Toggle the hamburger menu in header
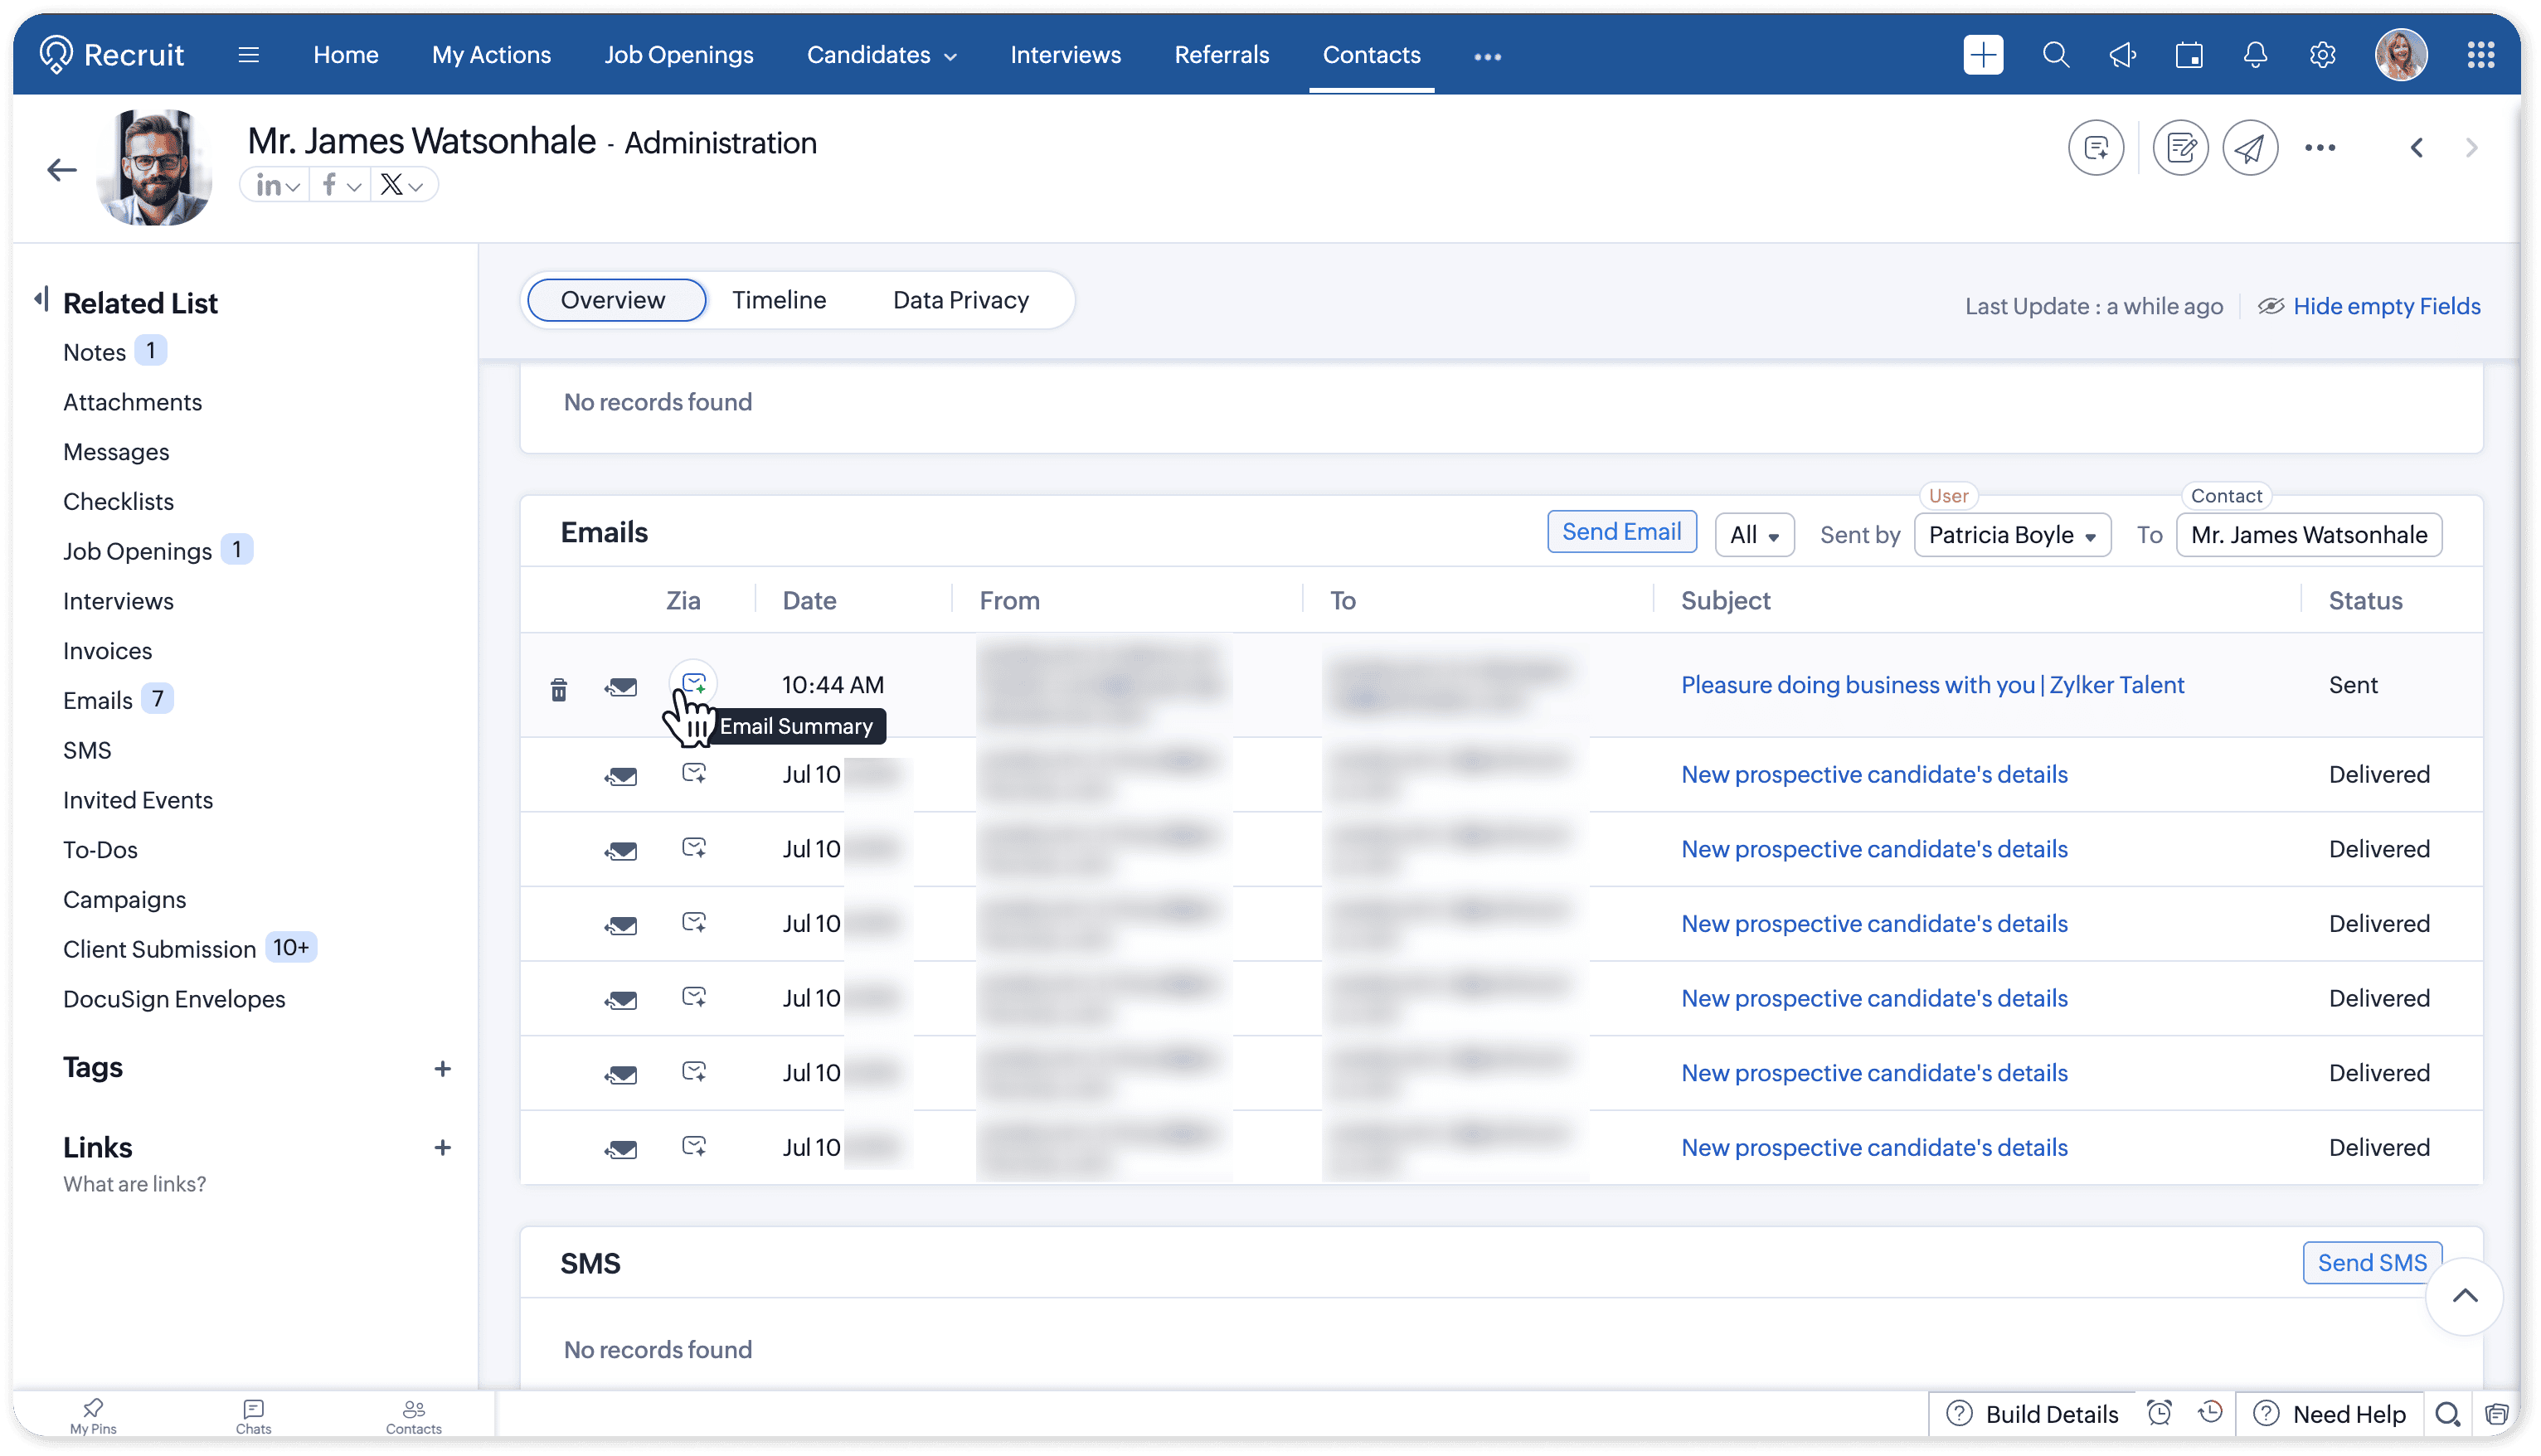The width and height of the screenshot is (2541, 1456). click(x=249, y=55)
